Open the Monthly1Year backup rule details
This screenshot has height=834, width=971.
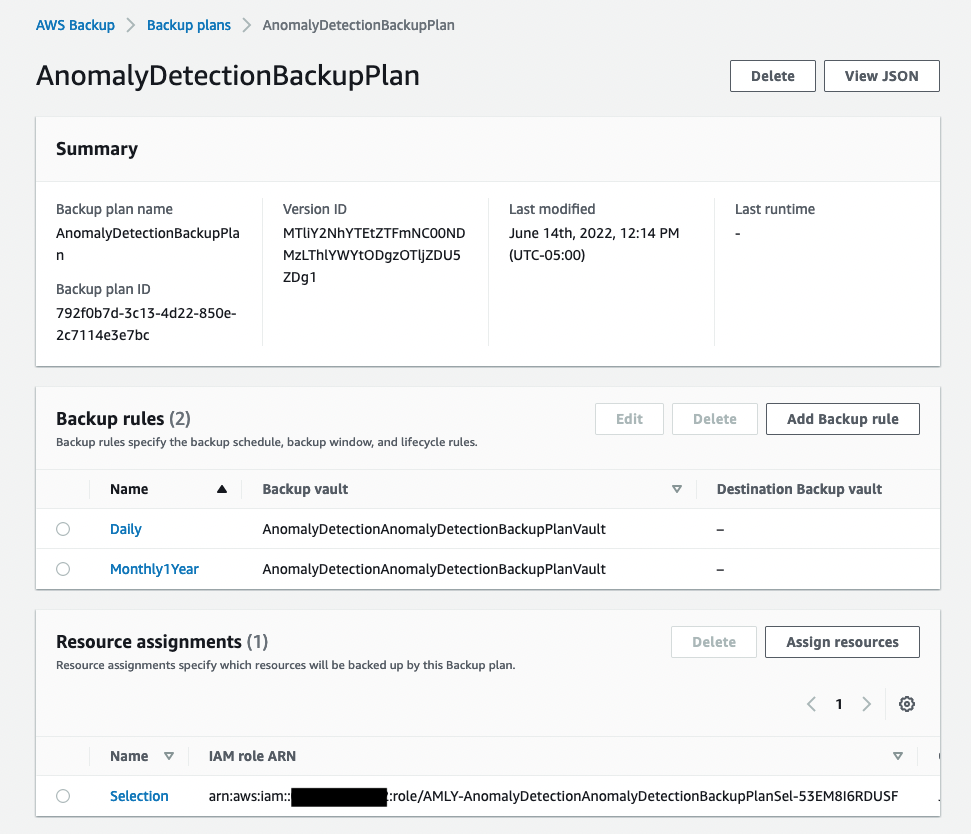(x=154, y=568)
